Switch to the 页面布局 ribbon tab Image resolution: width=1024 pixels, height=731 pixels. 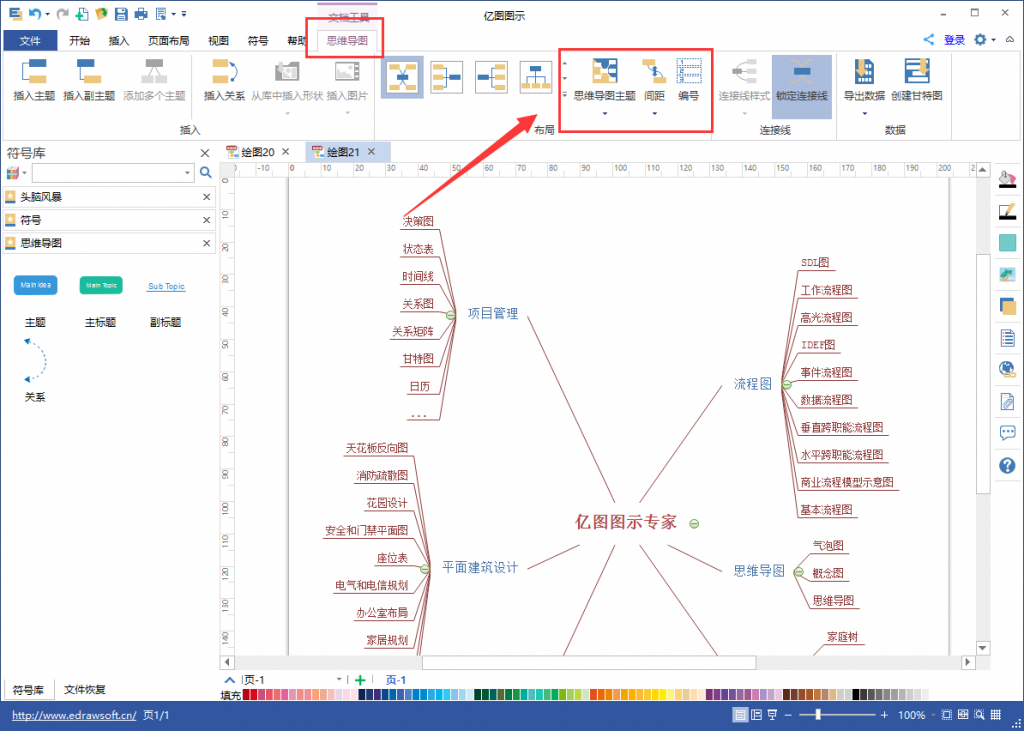[168, 41]
